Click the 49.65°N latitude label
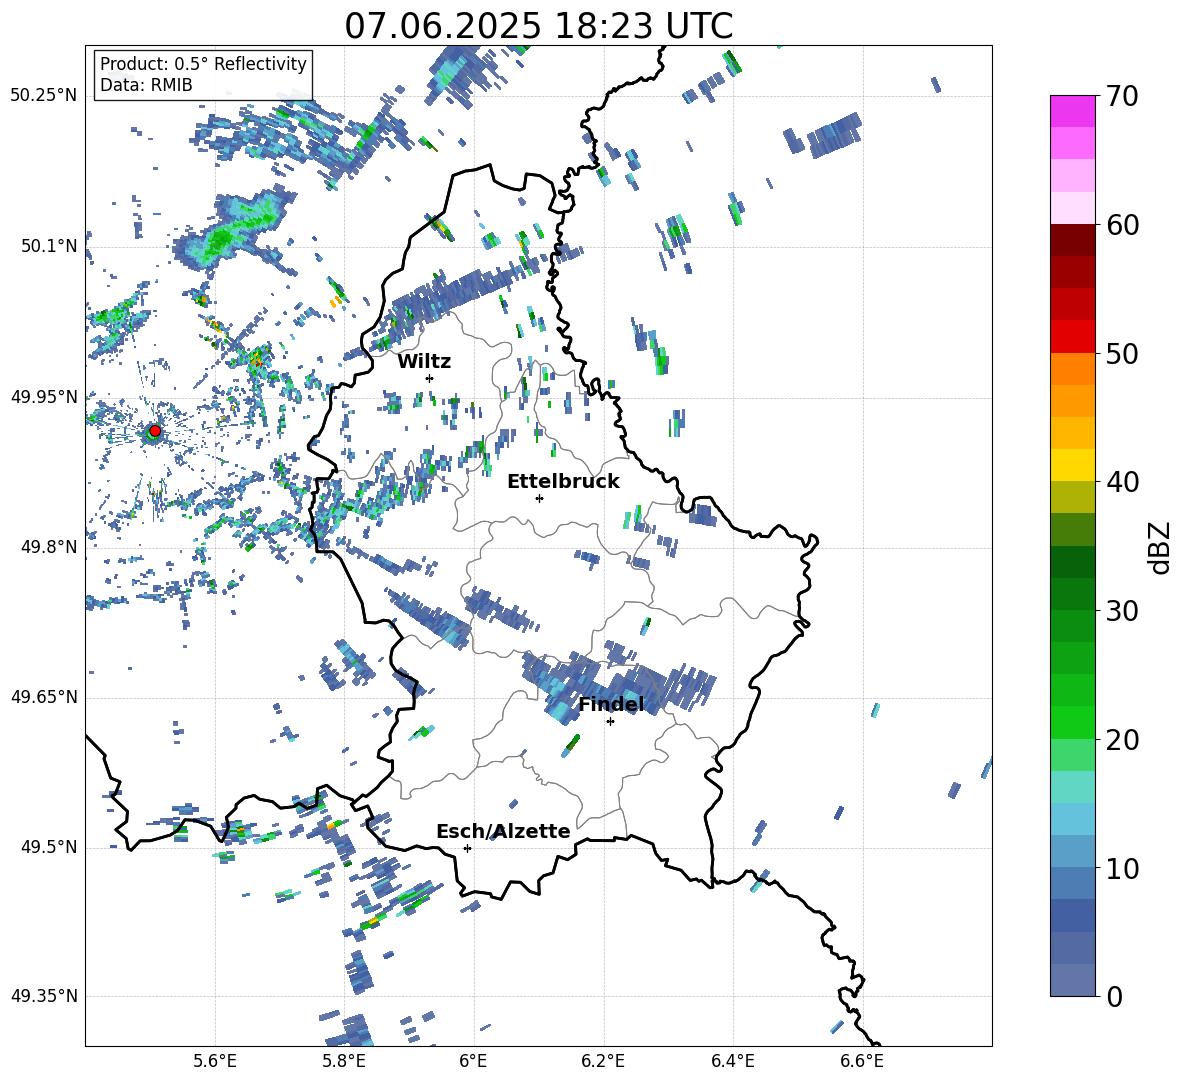The image size is (1184, 1081). pos(43,696)
